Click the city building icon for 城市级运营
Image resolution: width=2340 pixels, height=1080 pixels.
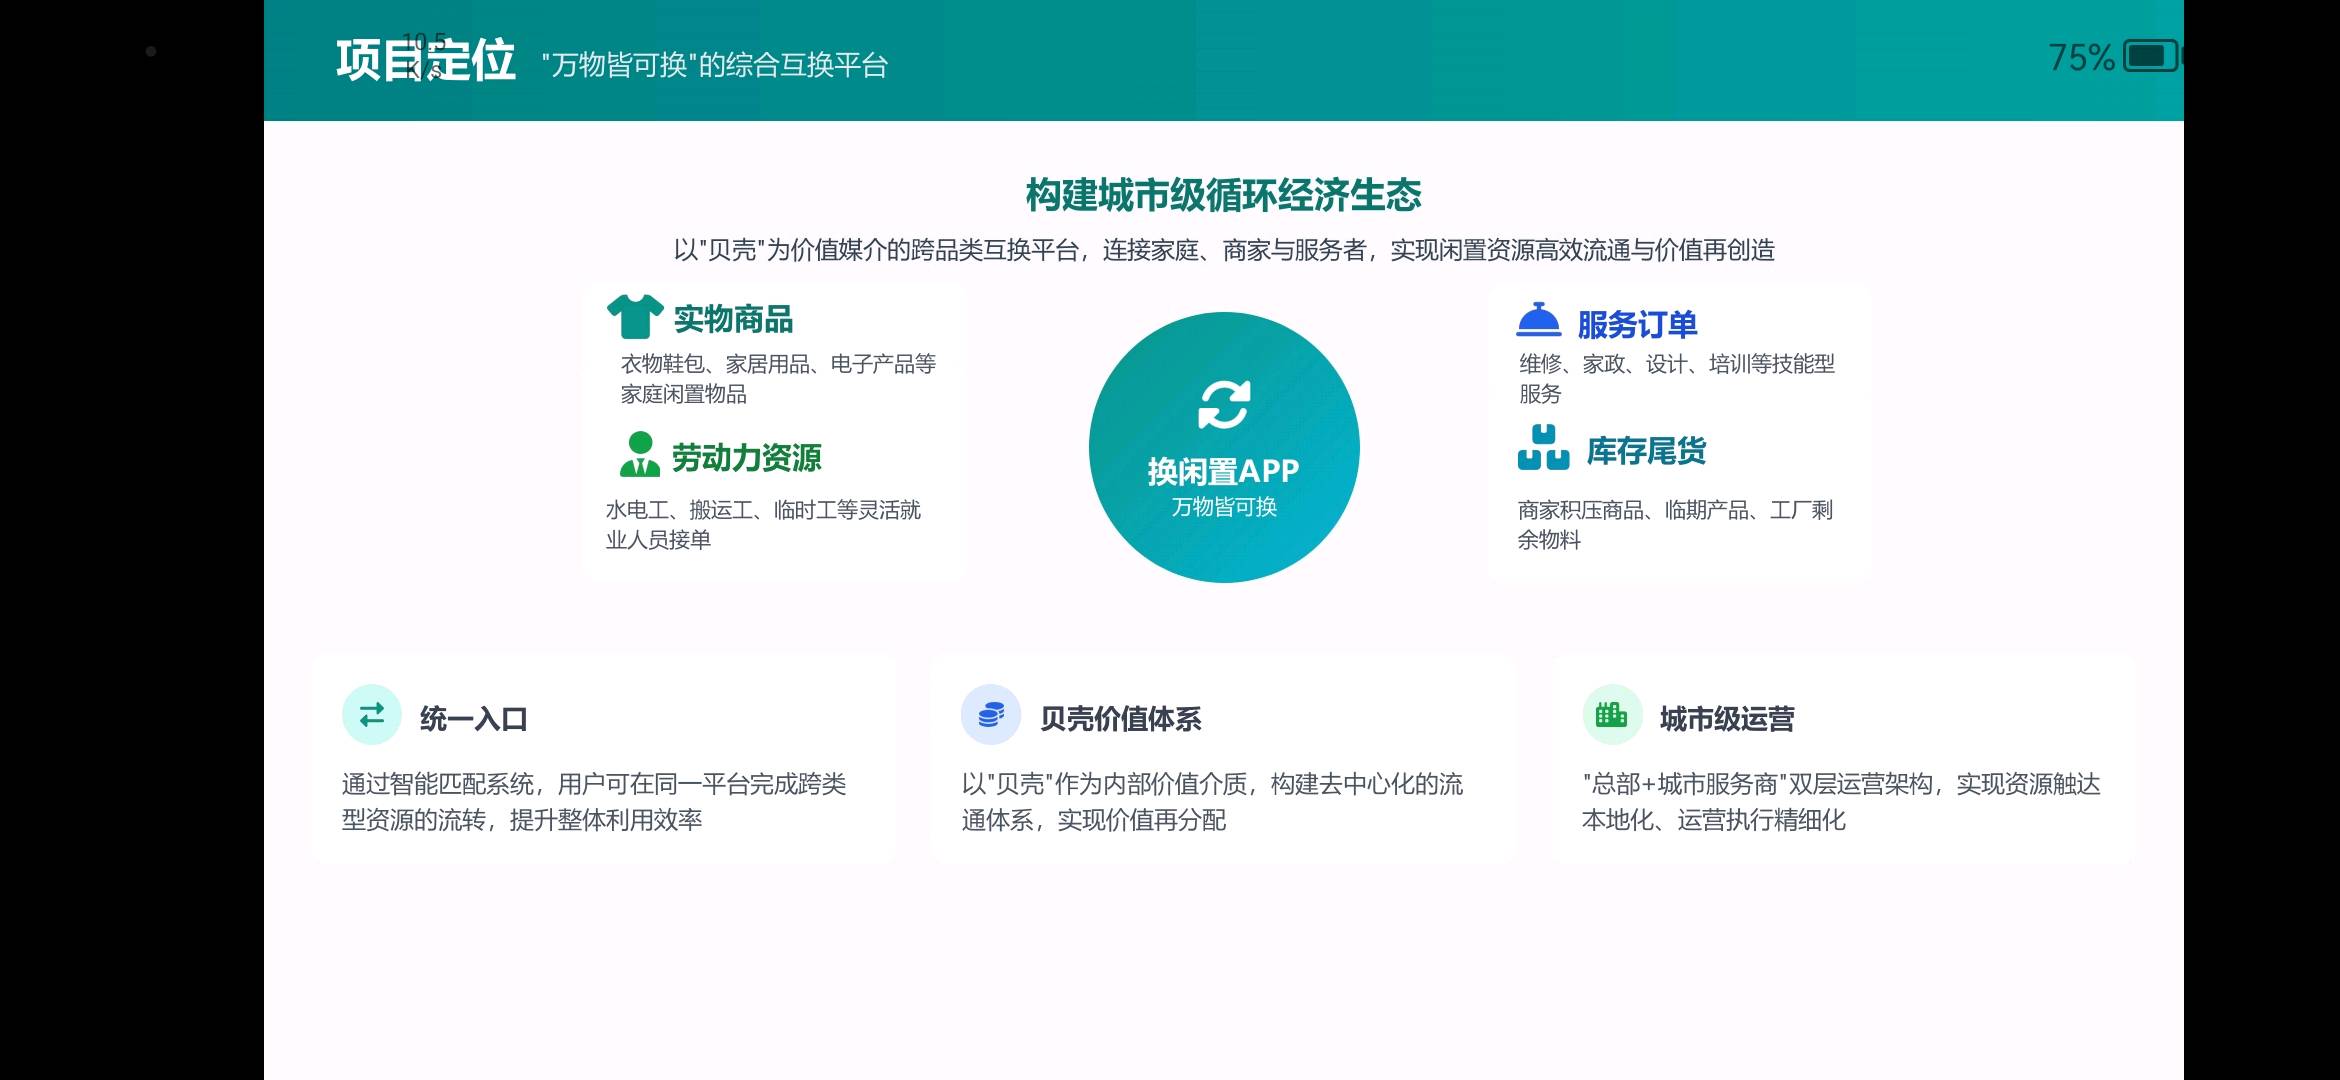[x=1612, y=715]
